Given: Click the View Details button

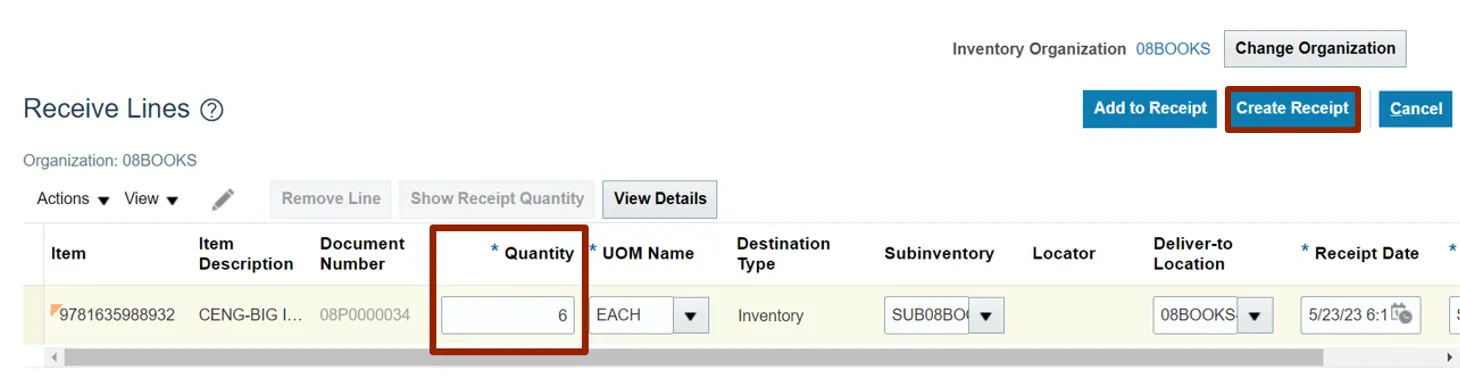Looking at the screenshot, I should click(660, 199).
